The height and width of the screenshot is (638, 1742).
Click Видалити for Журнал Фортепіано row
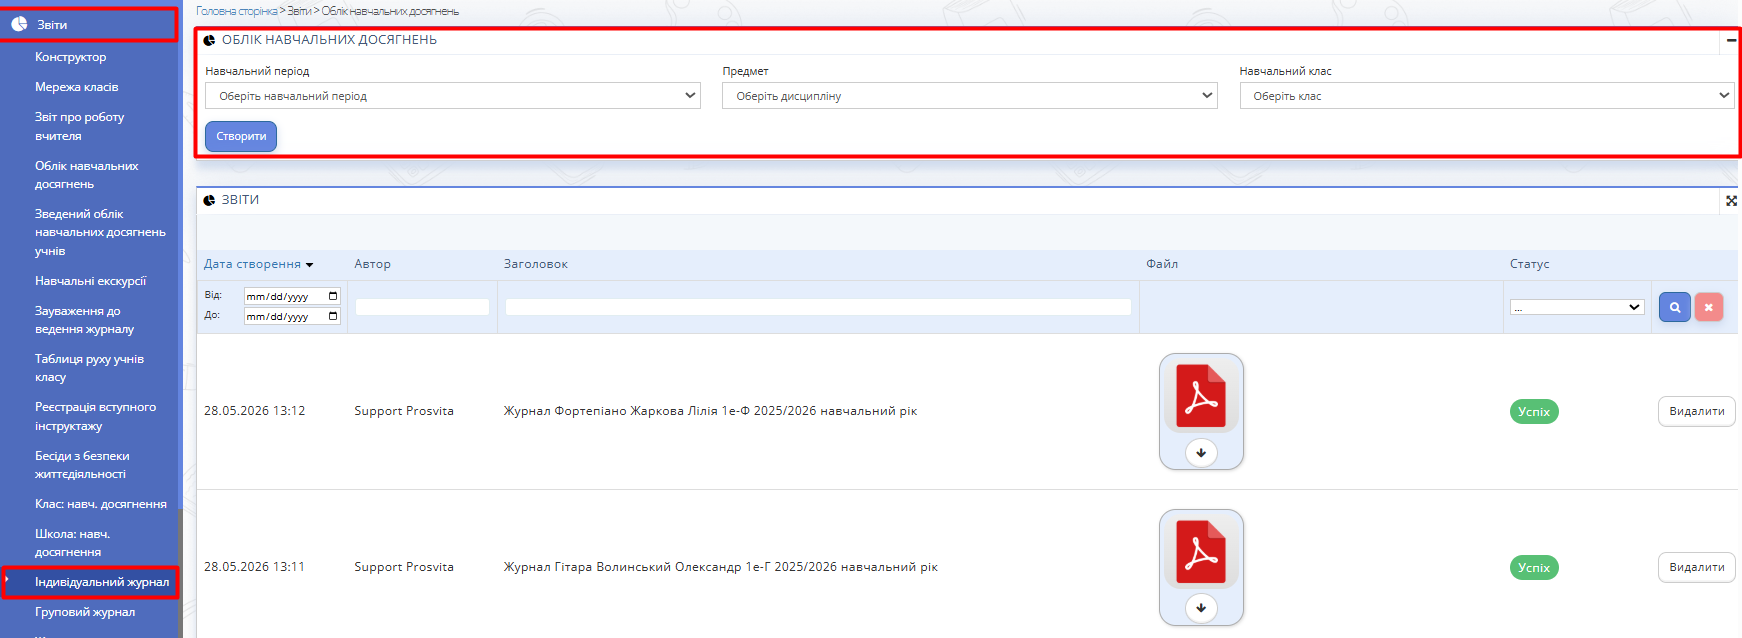(1697, 411)
